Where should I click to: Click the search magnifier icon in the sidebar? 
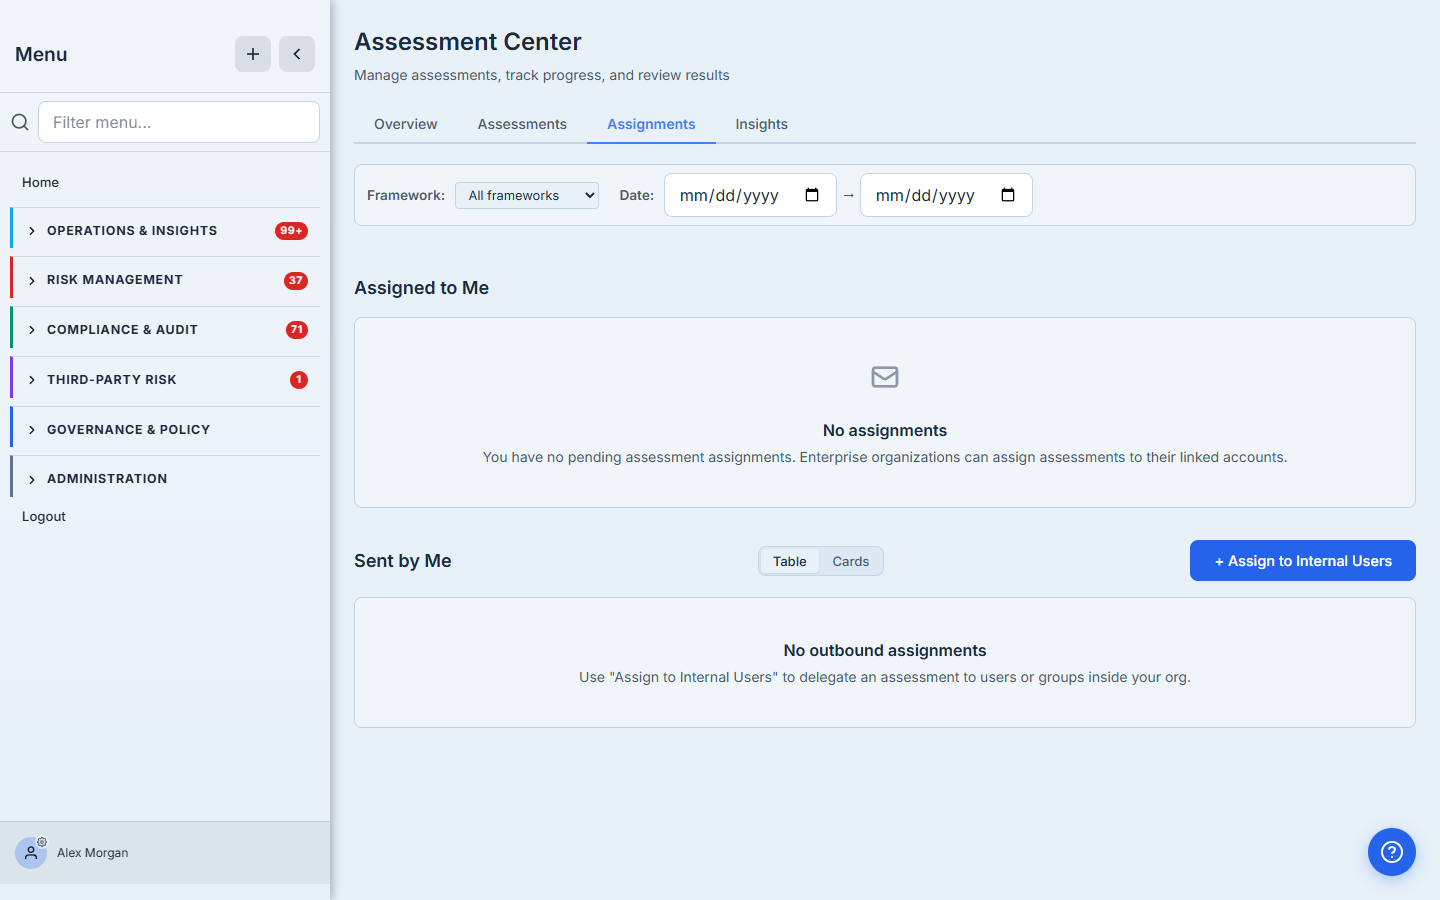point(20,122)
